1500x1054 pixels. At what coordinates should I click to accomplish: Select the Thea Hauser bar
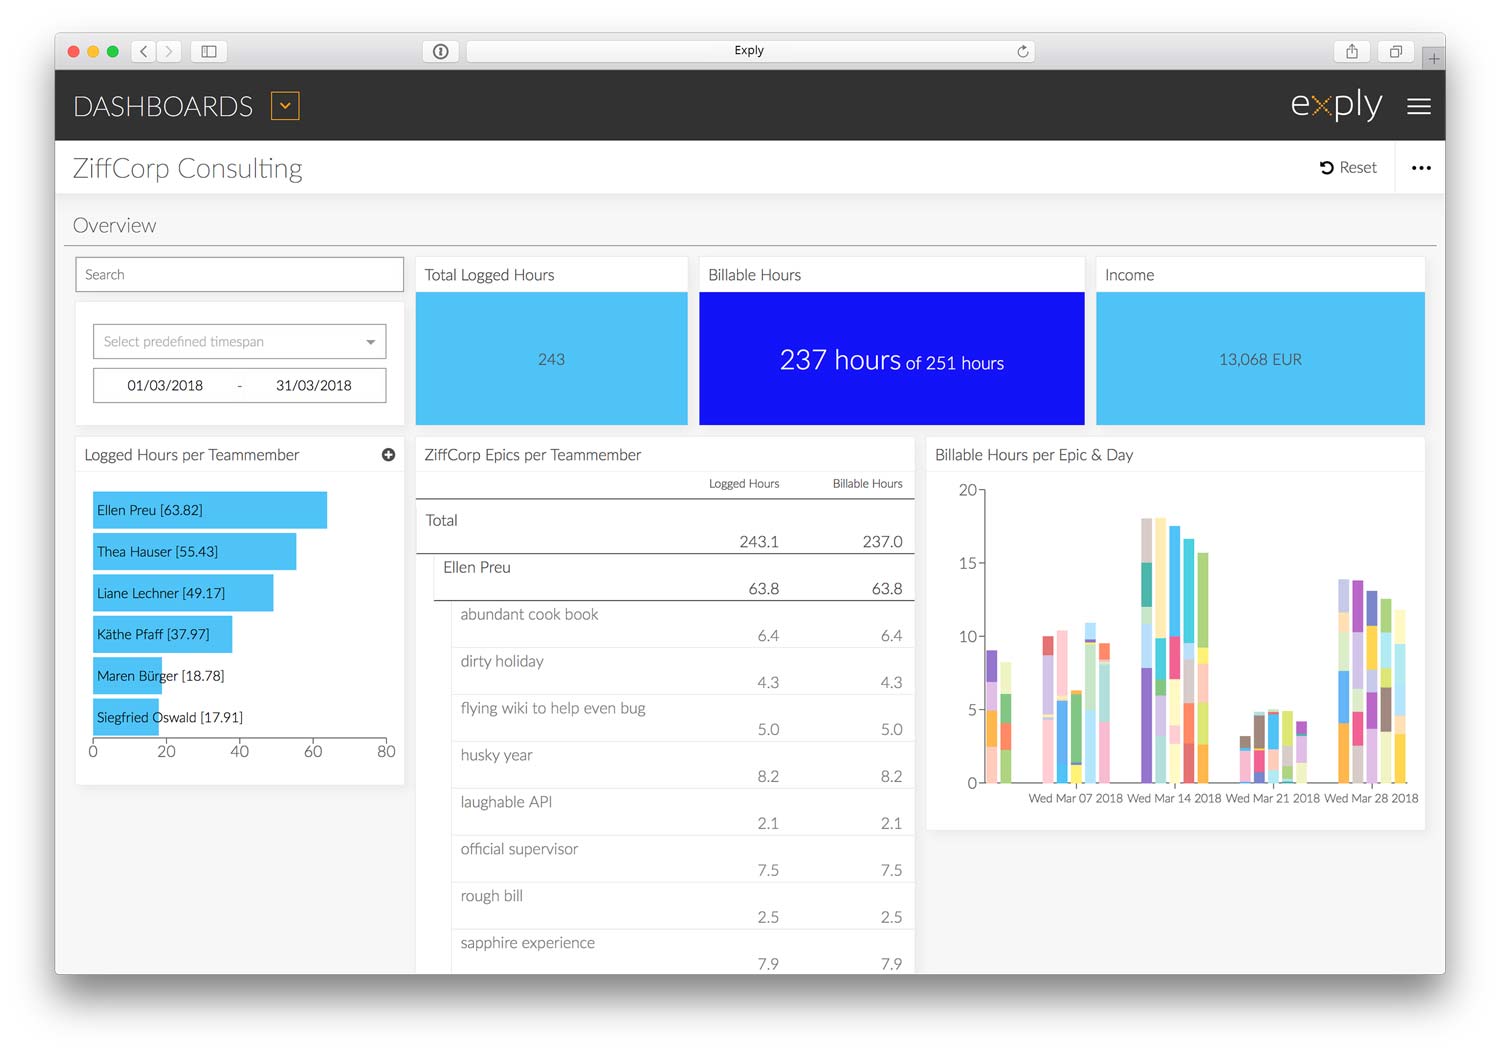pyautogui.click(x=194, y=552)
